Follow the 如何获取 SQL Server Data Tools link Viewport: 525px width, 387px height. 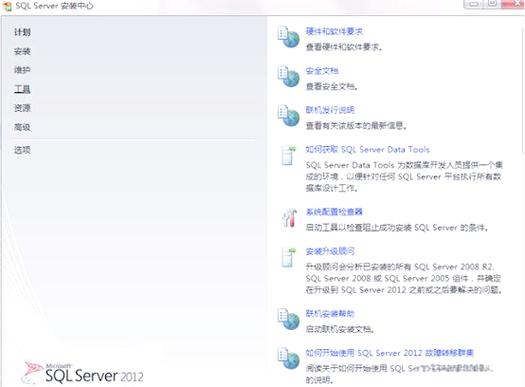(367, 149)
